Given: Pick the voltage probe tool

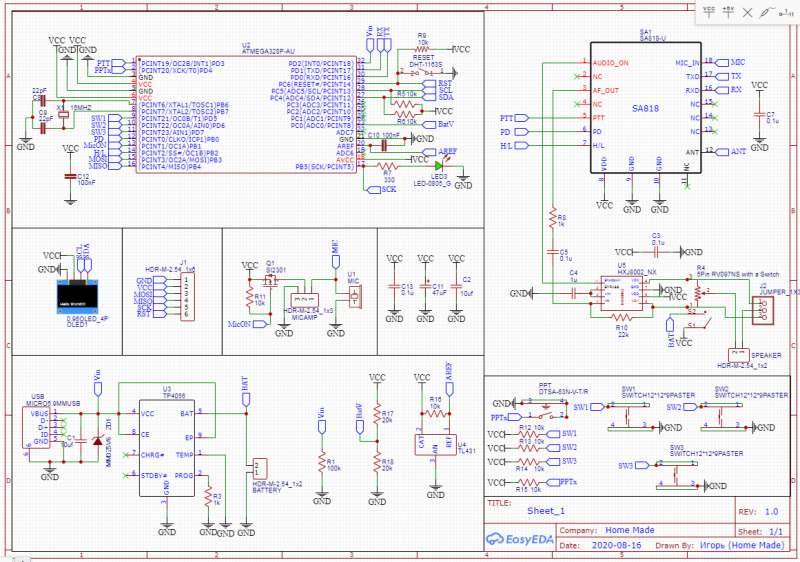Looking at the screenshot, I should click(767, 10).
